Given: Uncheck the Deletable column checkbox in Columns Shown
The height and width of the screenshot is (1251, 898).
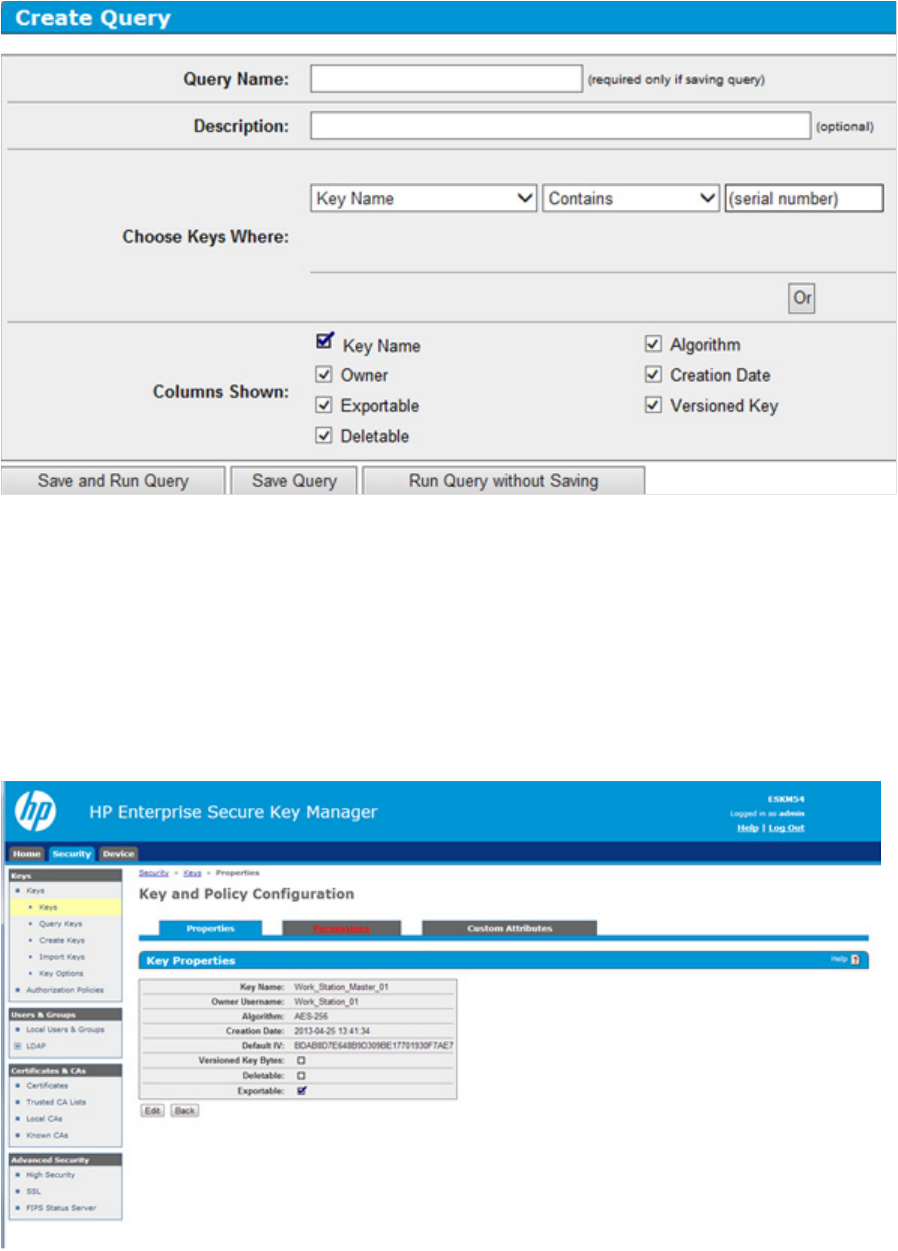Looking at the screenshot, I should click(x=323, y=435).
